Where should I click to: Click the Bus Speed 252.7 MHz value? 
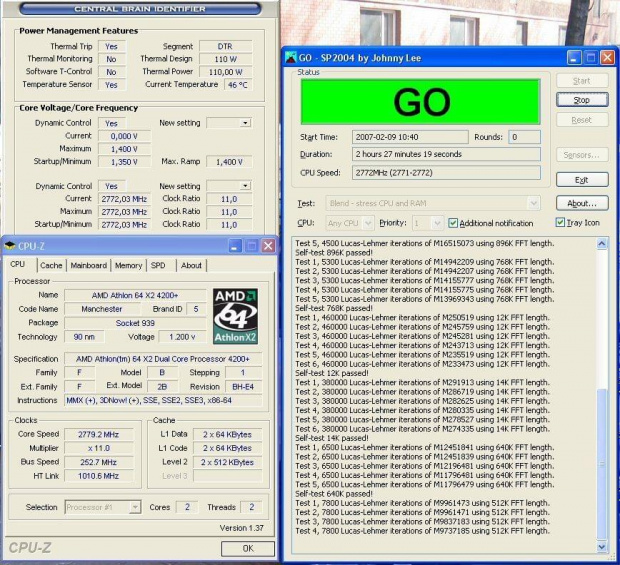pyautogui.click(x=99, y=462)
